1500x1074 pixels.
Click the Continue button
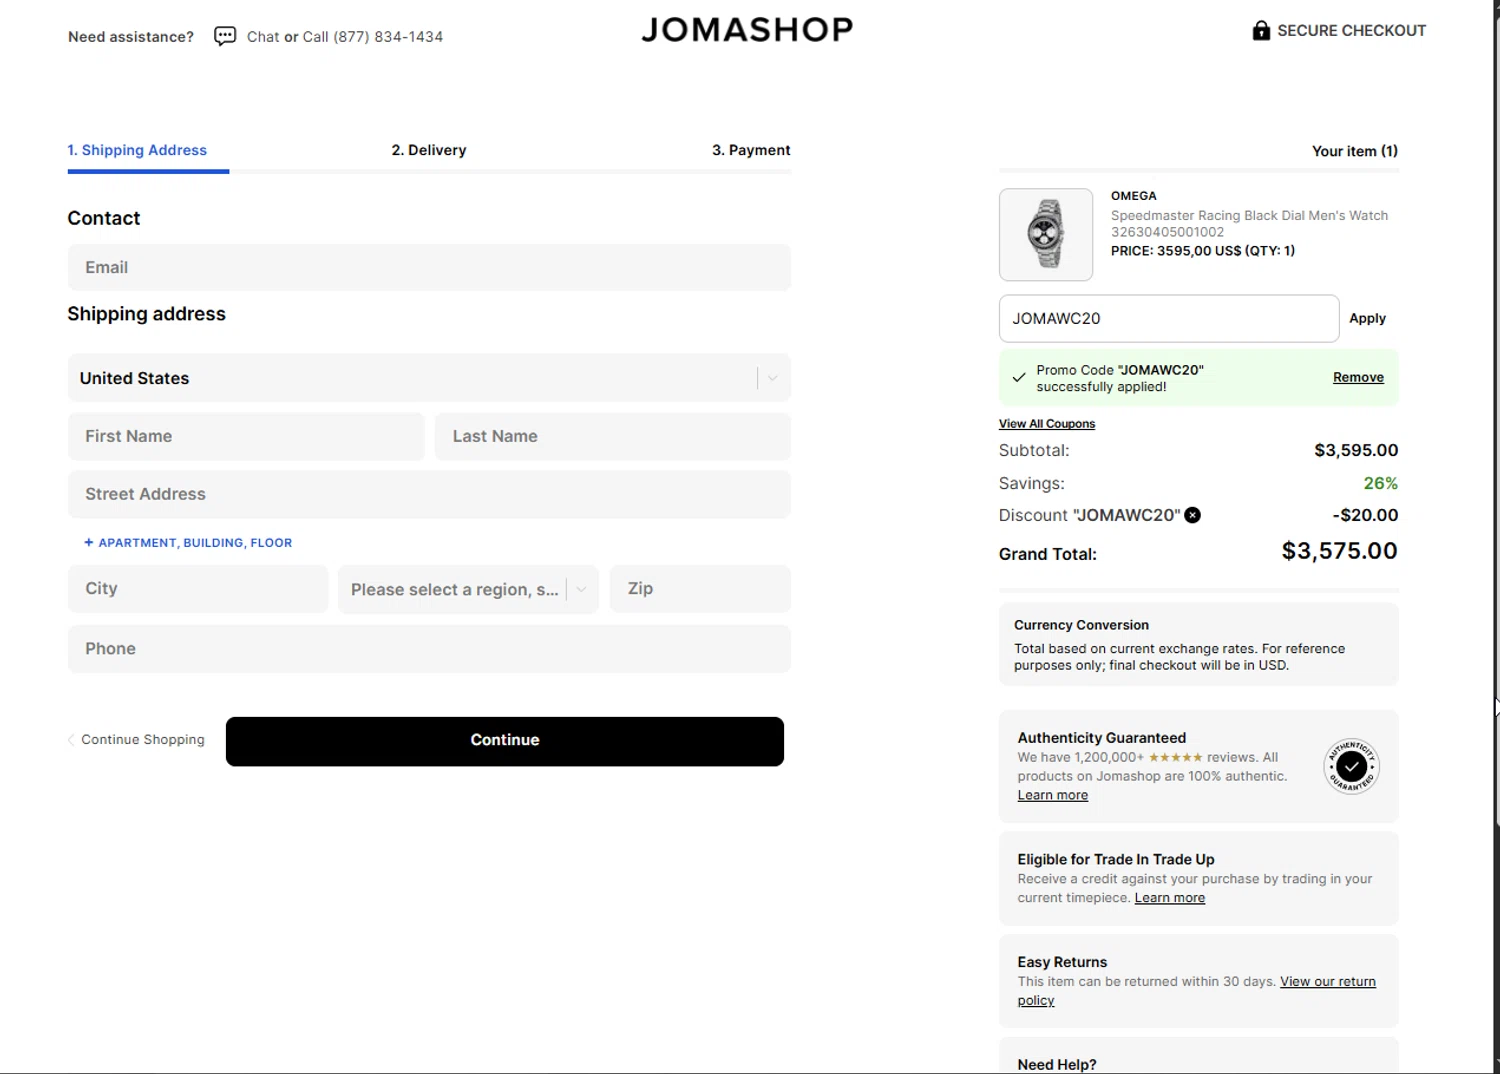[x=505, y=741]
